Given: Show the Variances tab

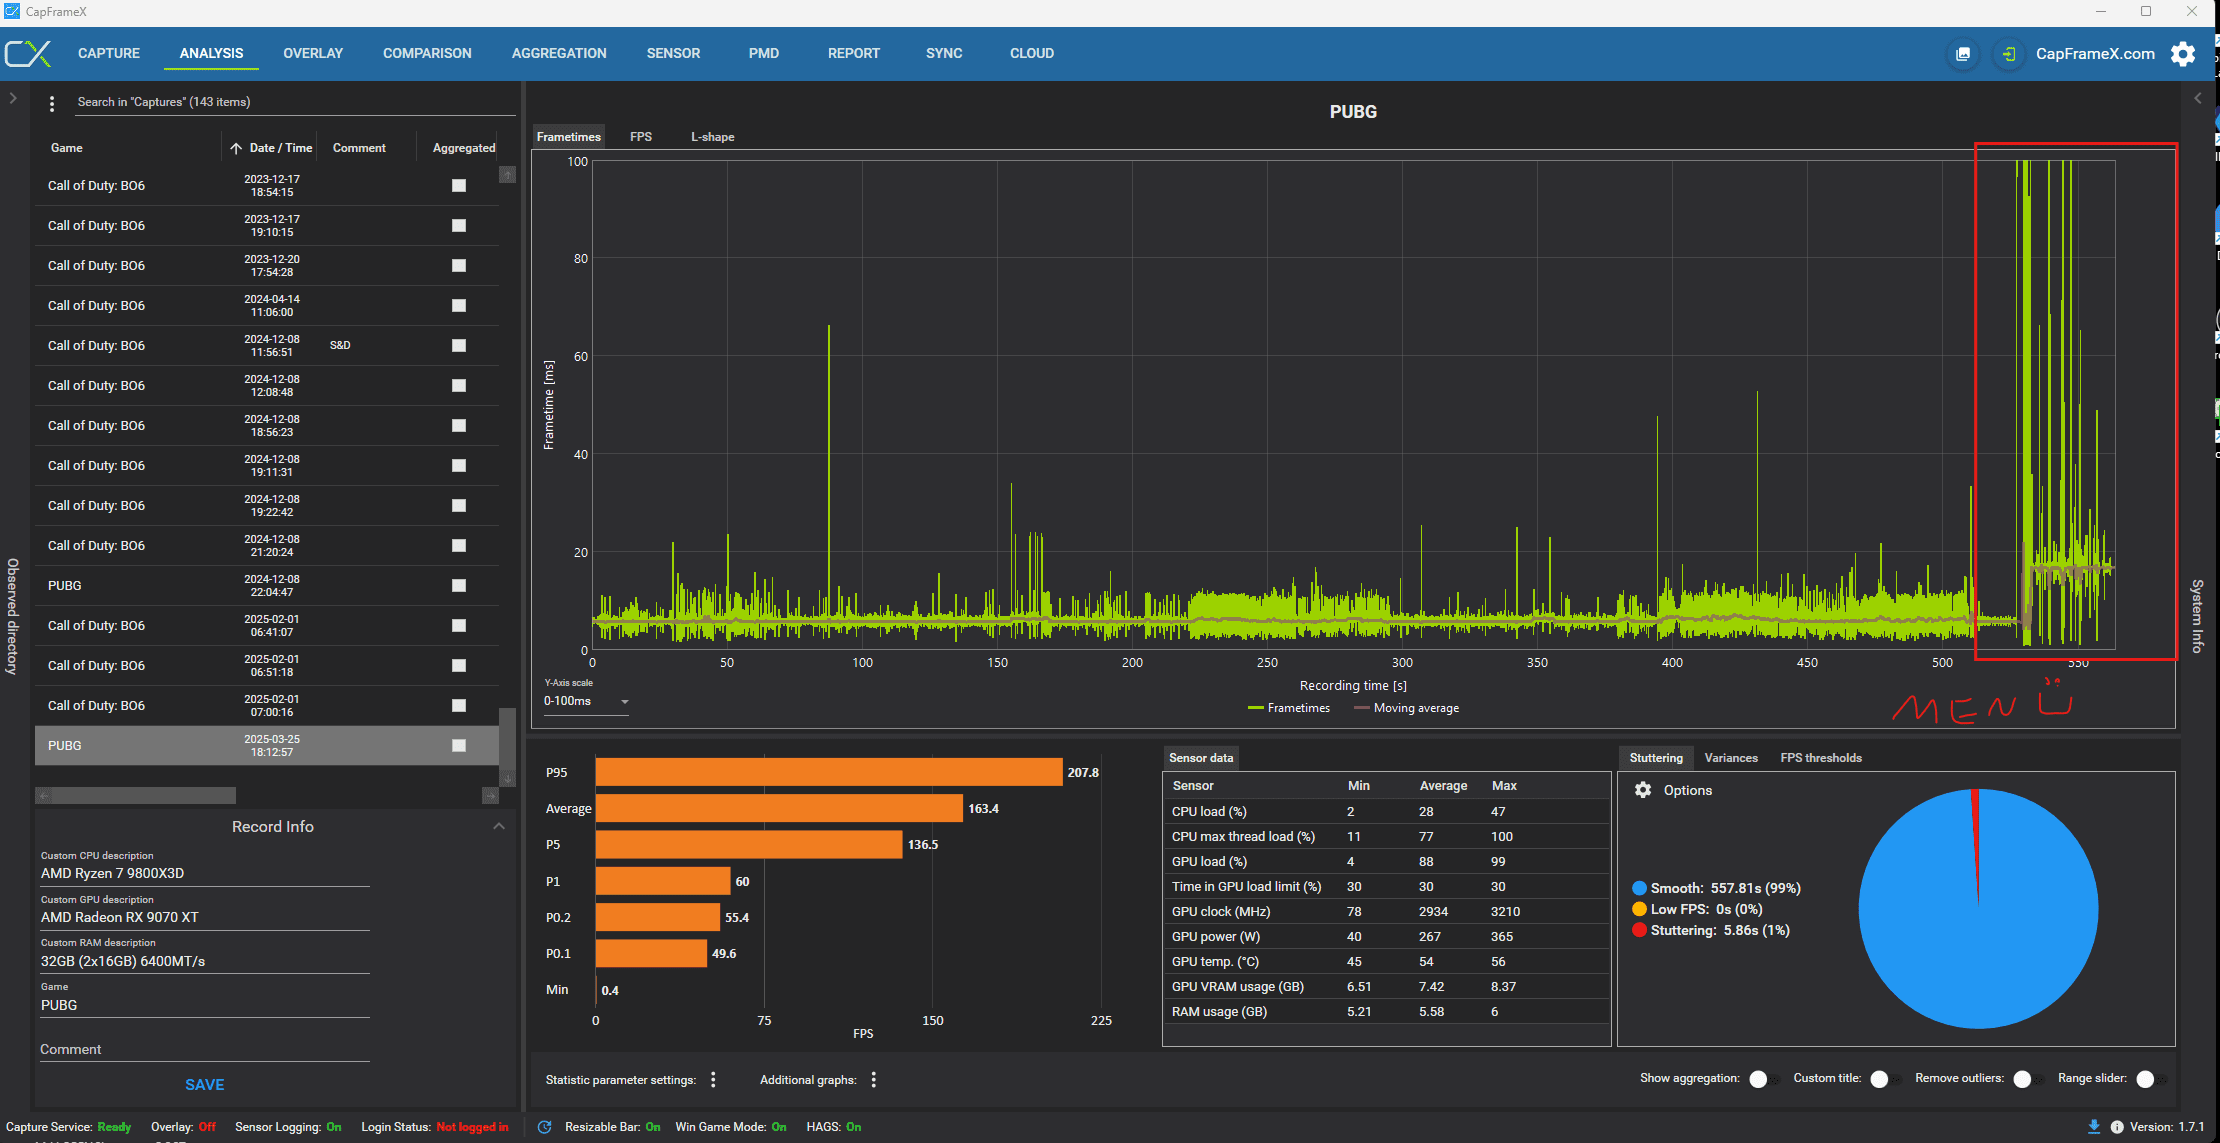Looking at the screenshot, I should (1731, 758).
